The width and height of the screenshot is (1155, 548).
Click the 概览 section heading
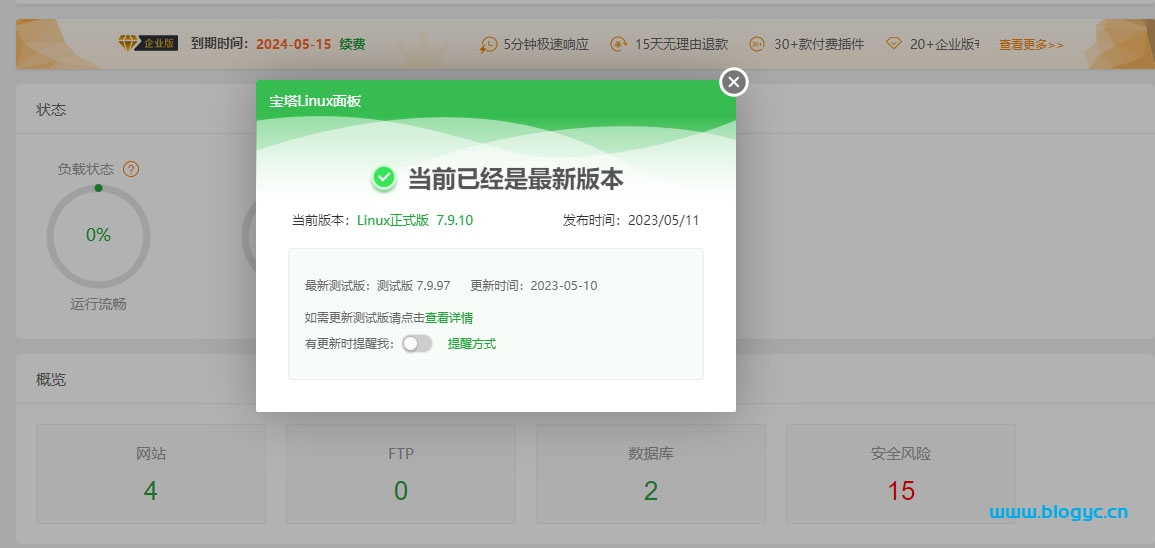[x=51, y=380]
